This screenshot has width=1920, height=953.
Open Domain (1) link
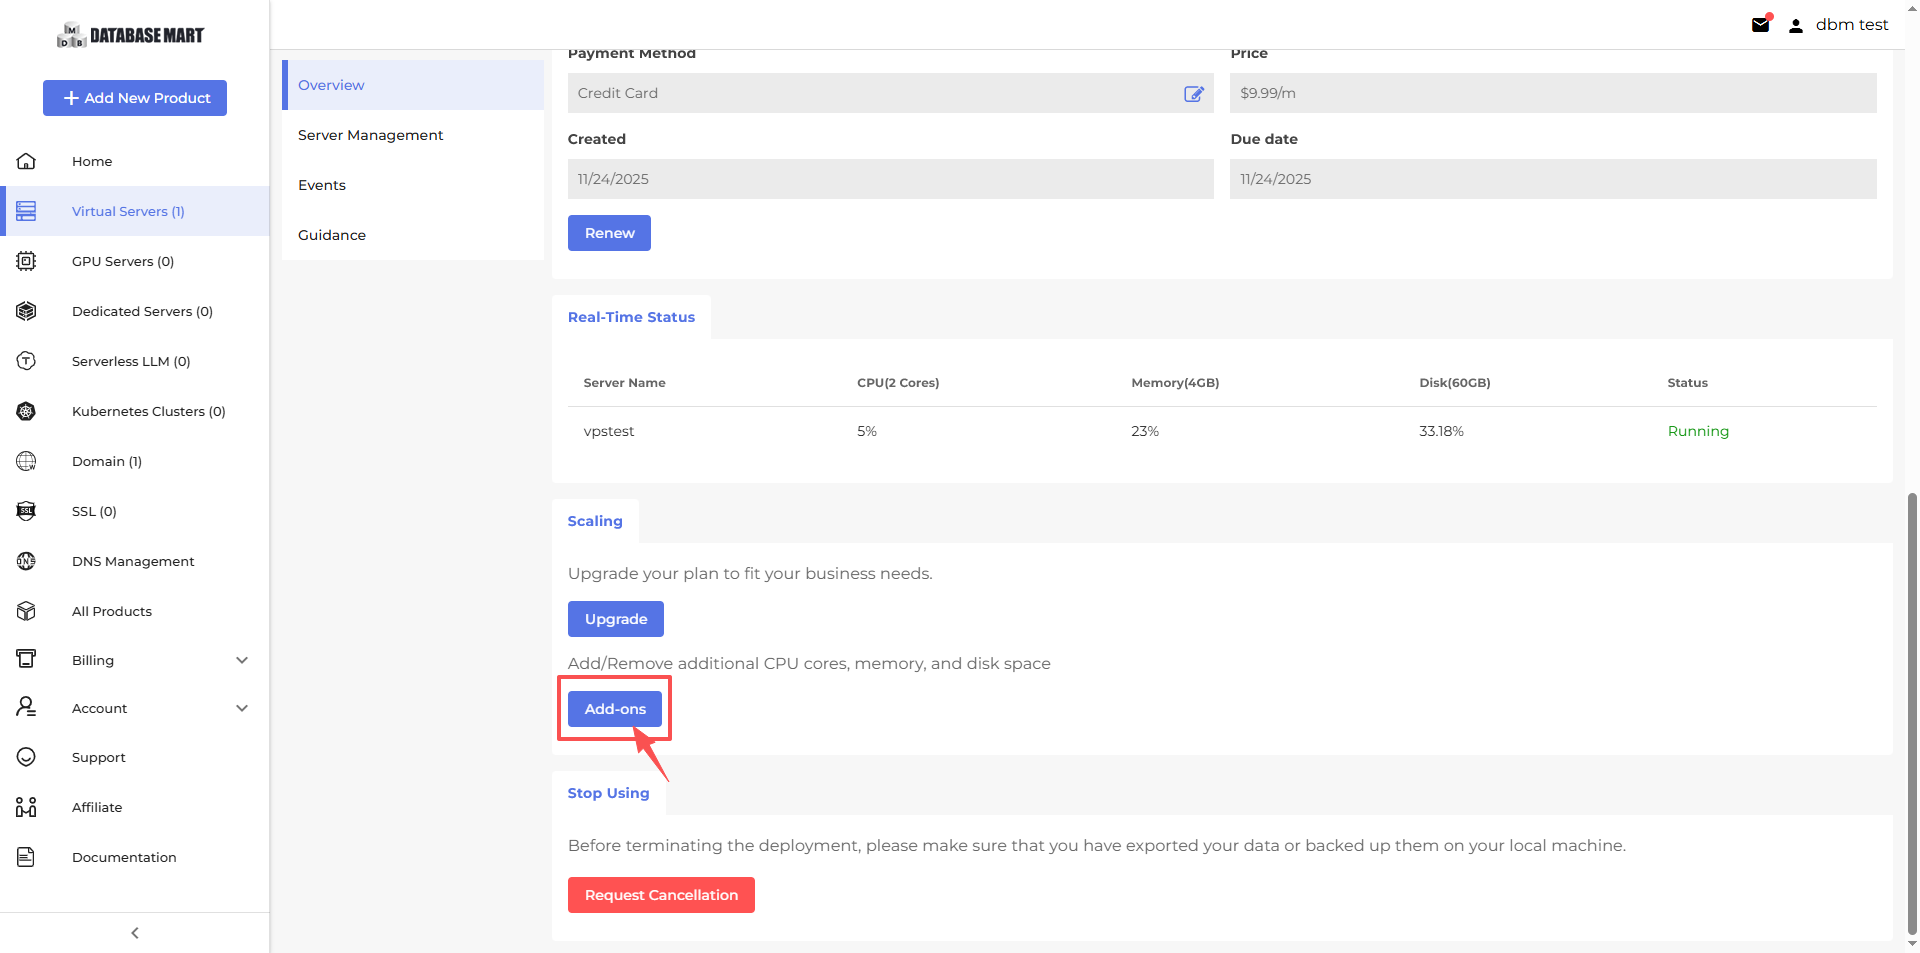click(x=107, y=461)
